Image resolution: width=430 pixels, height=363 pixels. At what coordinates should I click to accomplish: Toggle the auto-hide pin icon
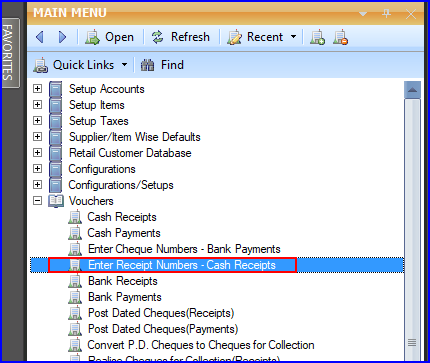tap(386, 14)
